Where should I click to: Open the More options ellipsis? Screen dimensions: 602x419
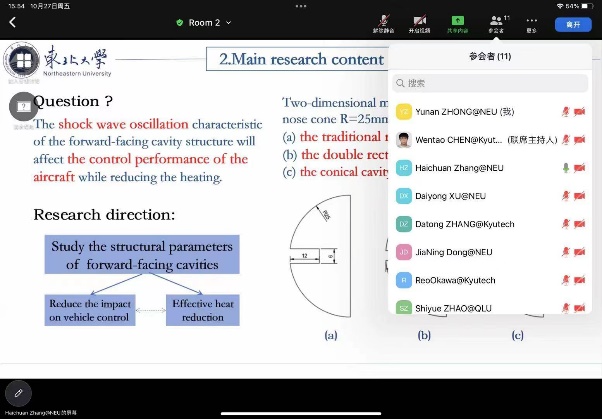[532, 20]
